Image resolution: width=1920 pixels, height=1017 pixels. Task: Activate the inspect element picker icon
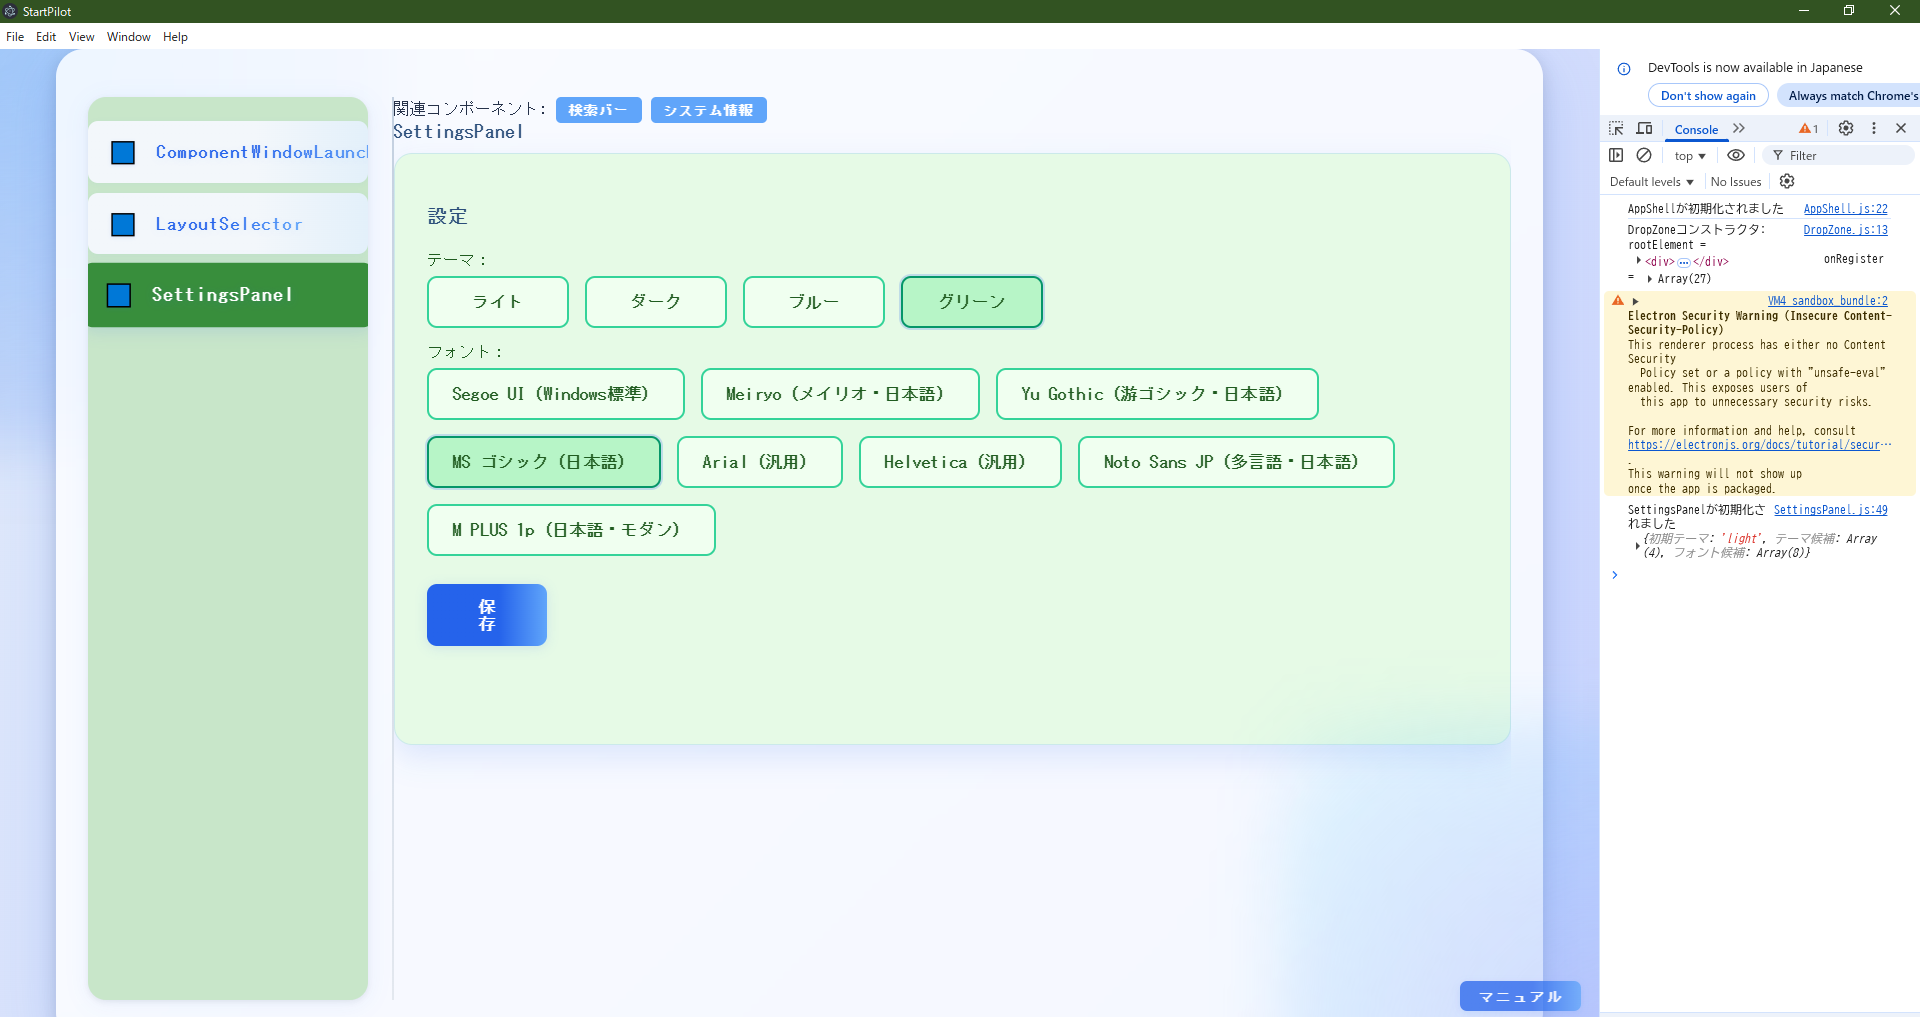click(1616, 128)
